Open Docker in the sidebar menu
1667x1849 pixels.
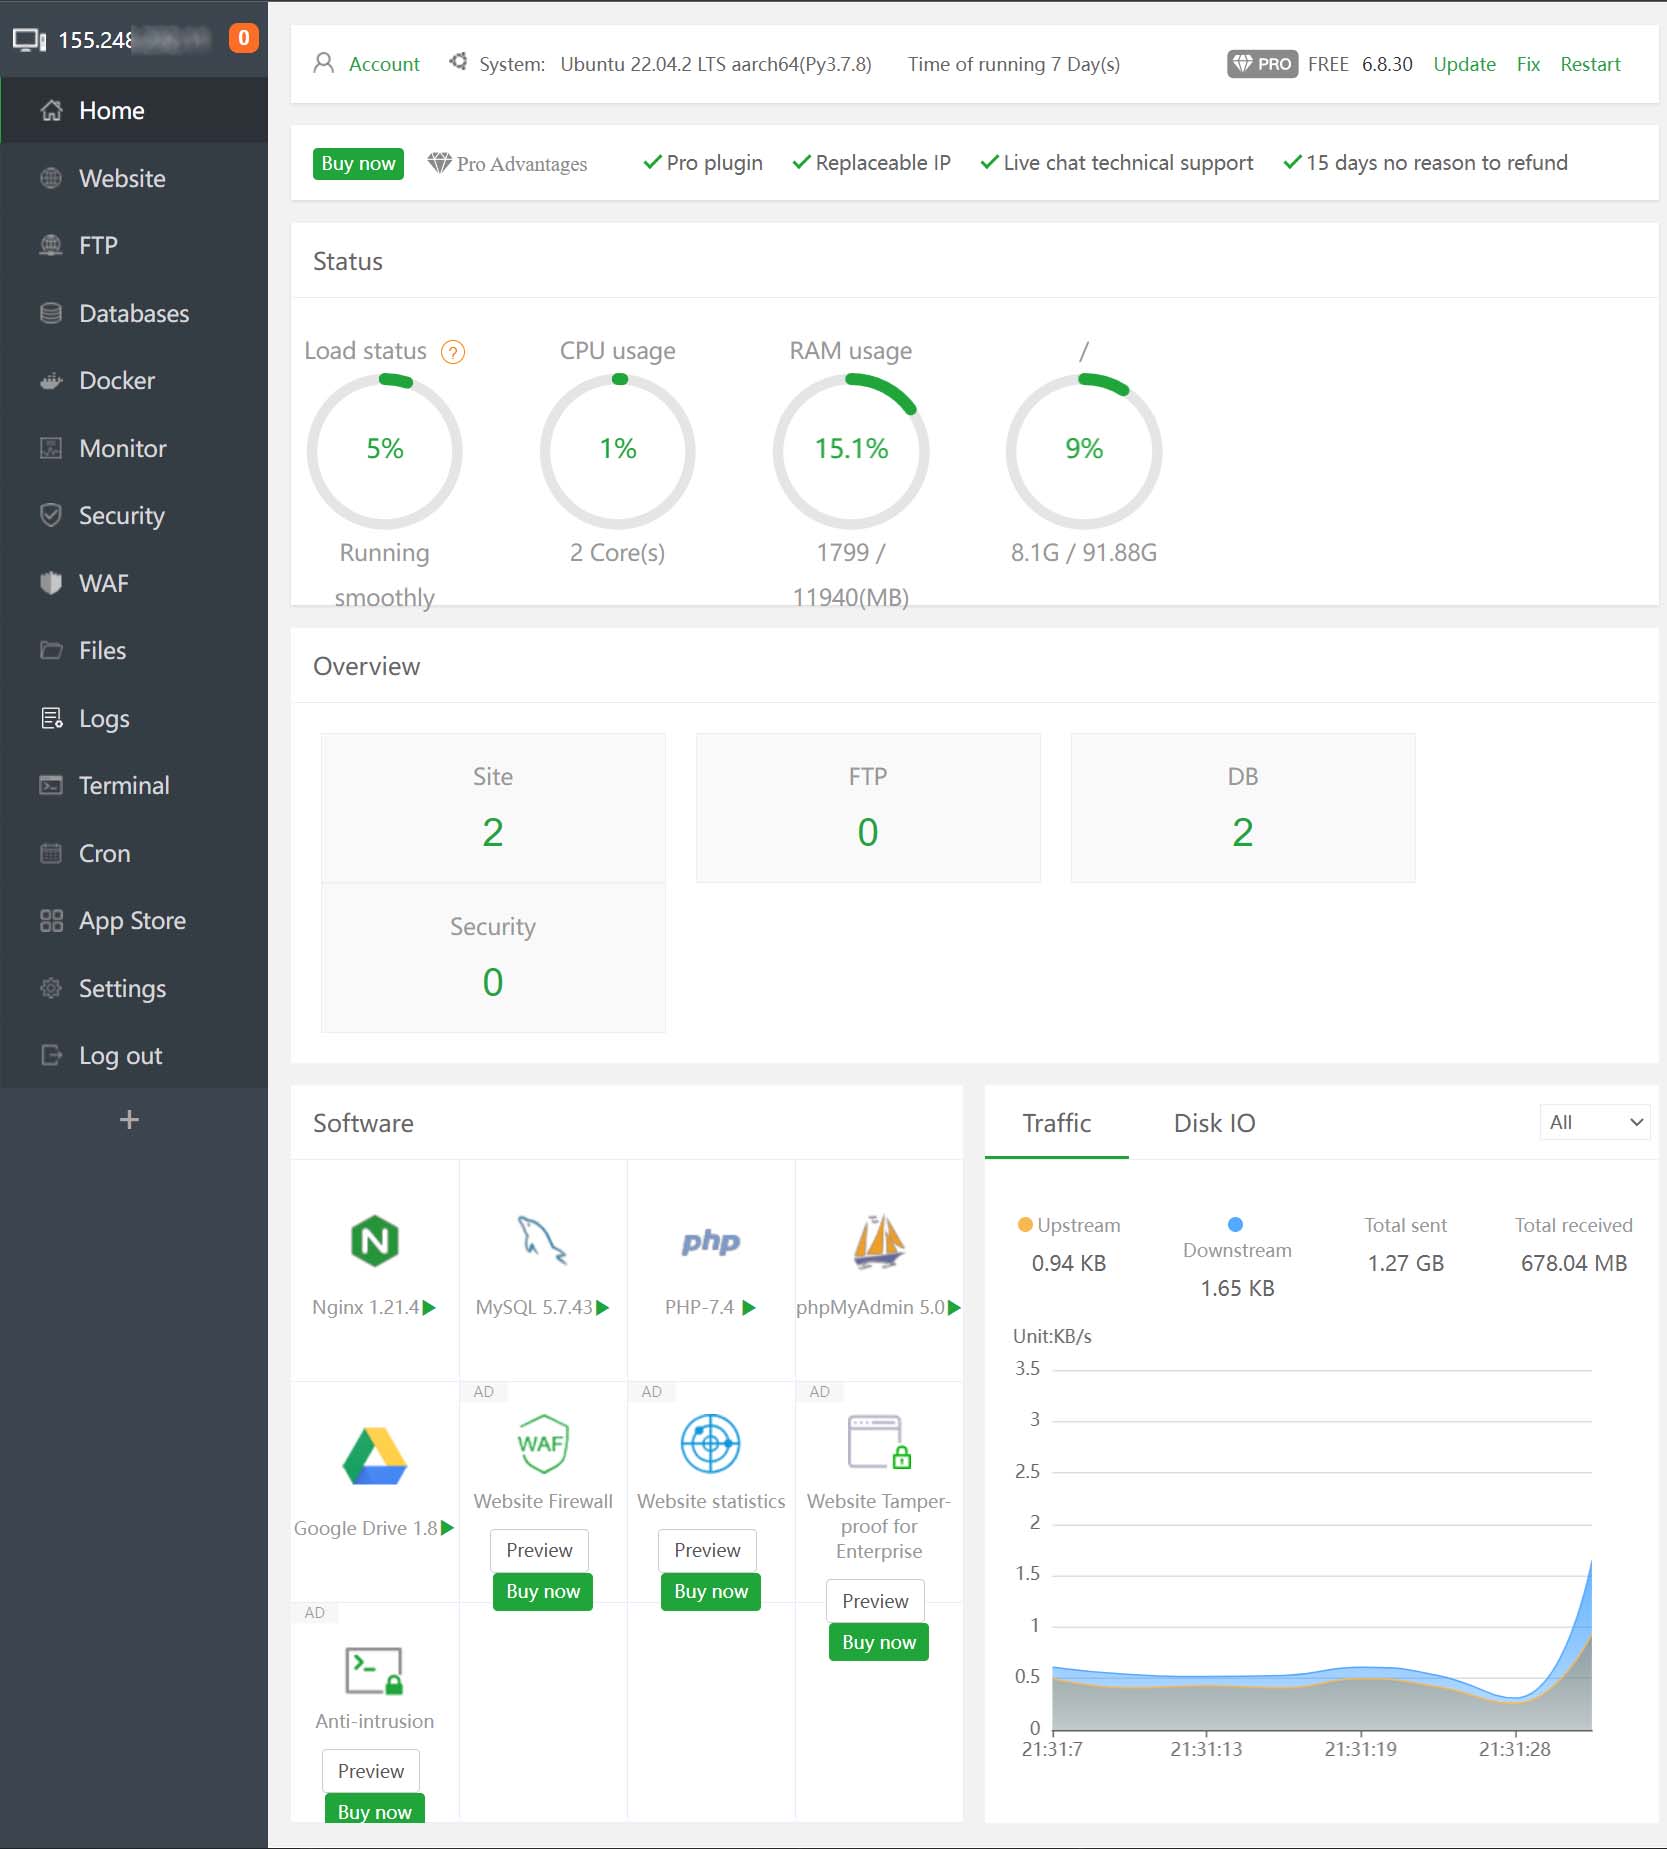pos(117,381)
